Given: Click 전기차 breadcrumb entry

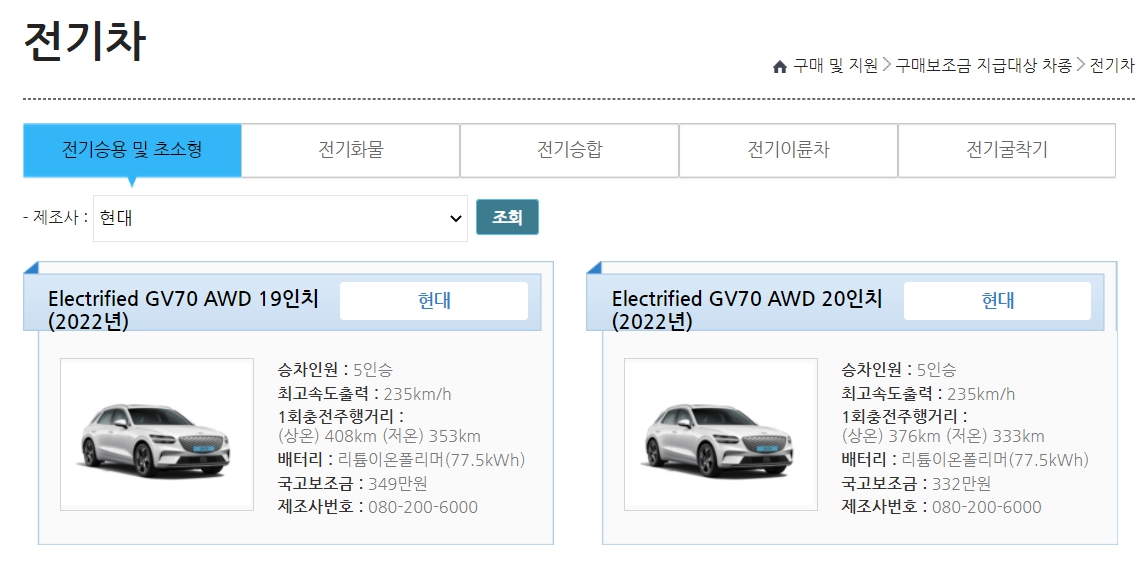Looking at the screenshot, I should (1112, 66).
